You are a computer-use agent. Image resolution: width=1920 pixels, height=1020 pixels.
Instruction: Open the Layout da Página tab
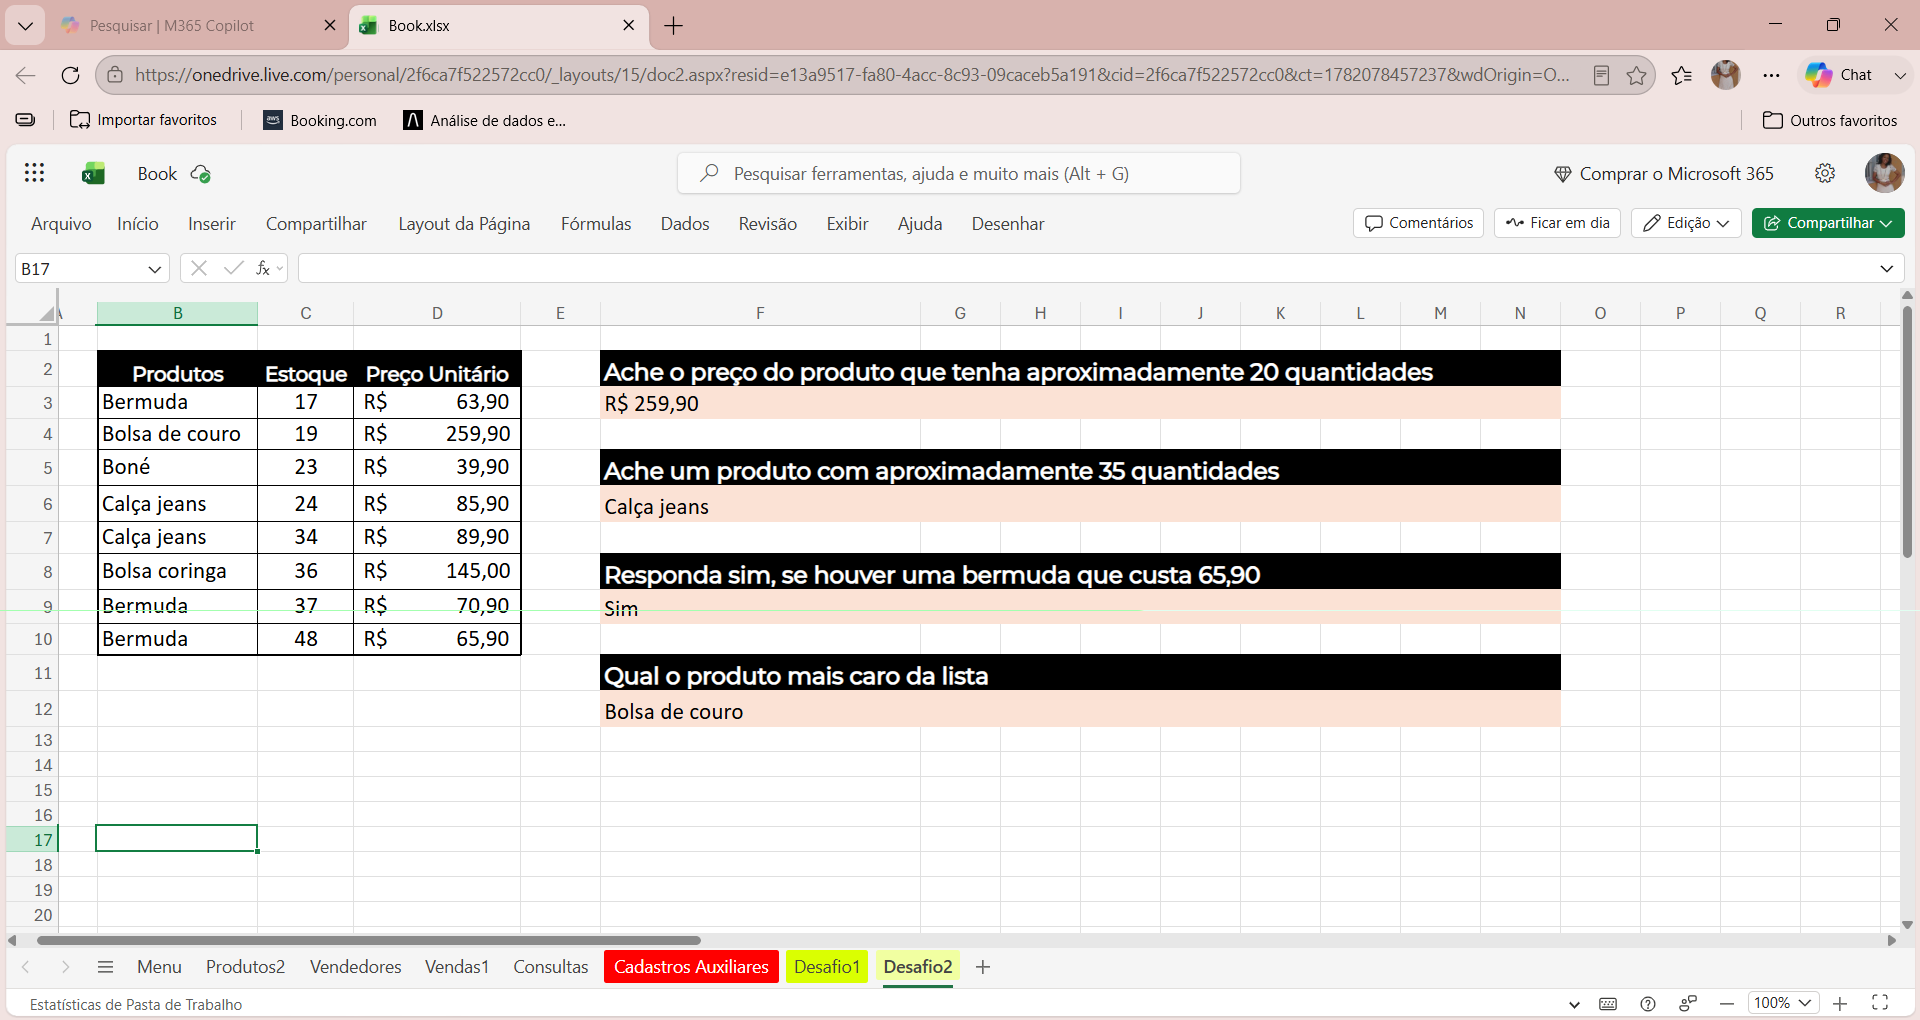coord(464,224)
